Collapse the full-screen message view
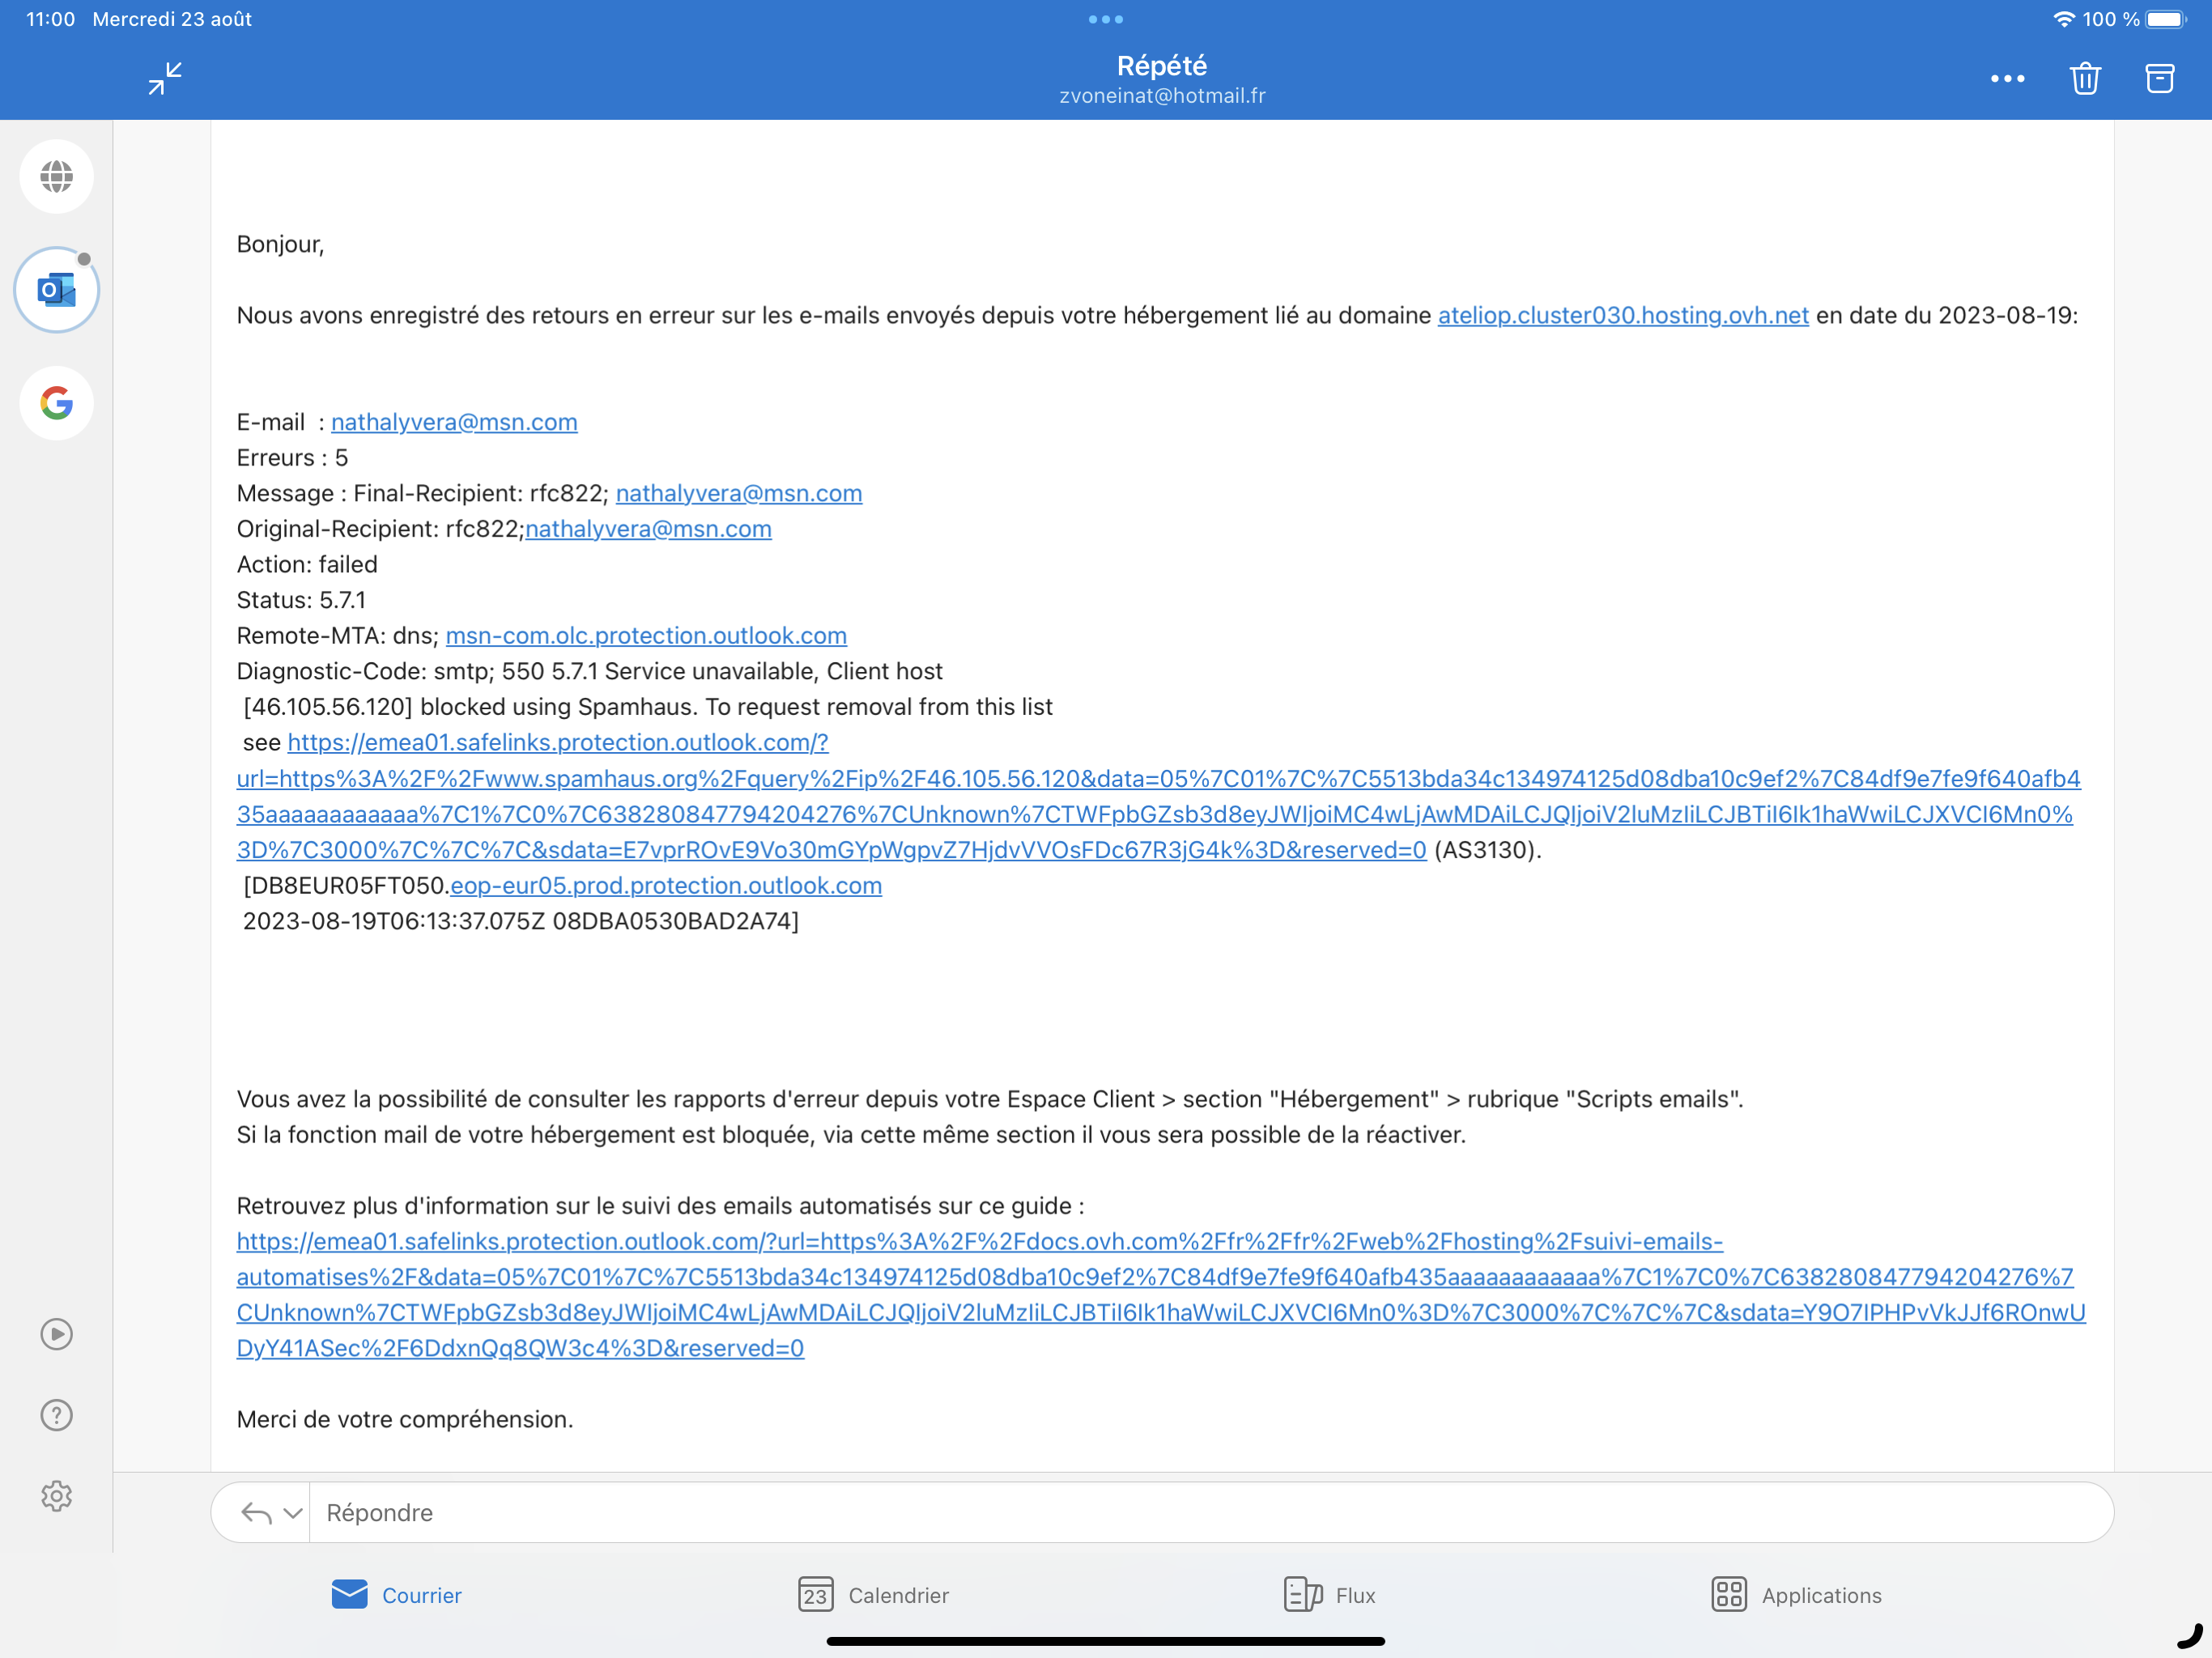Viewport: 2212px width, 1658px height. (x=165, y=78)
